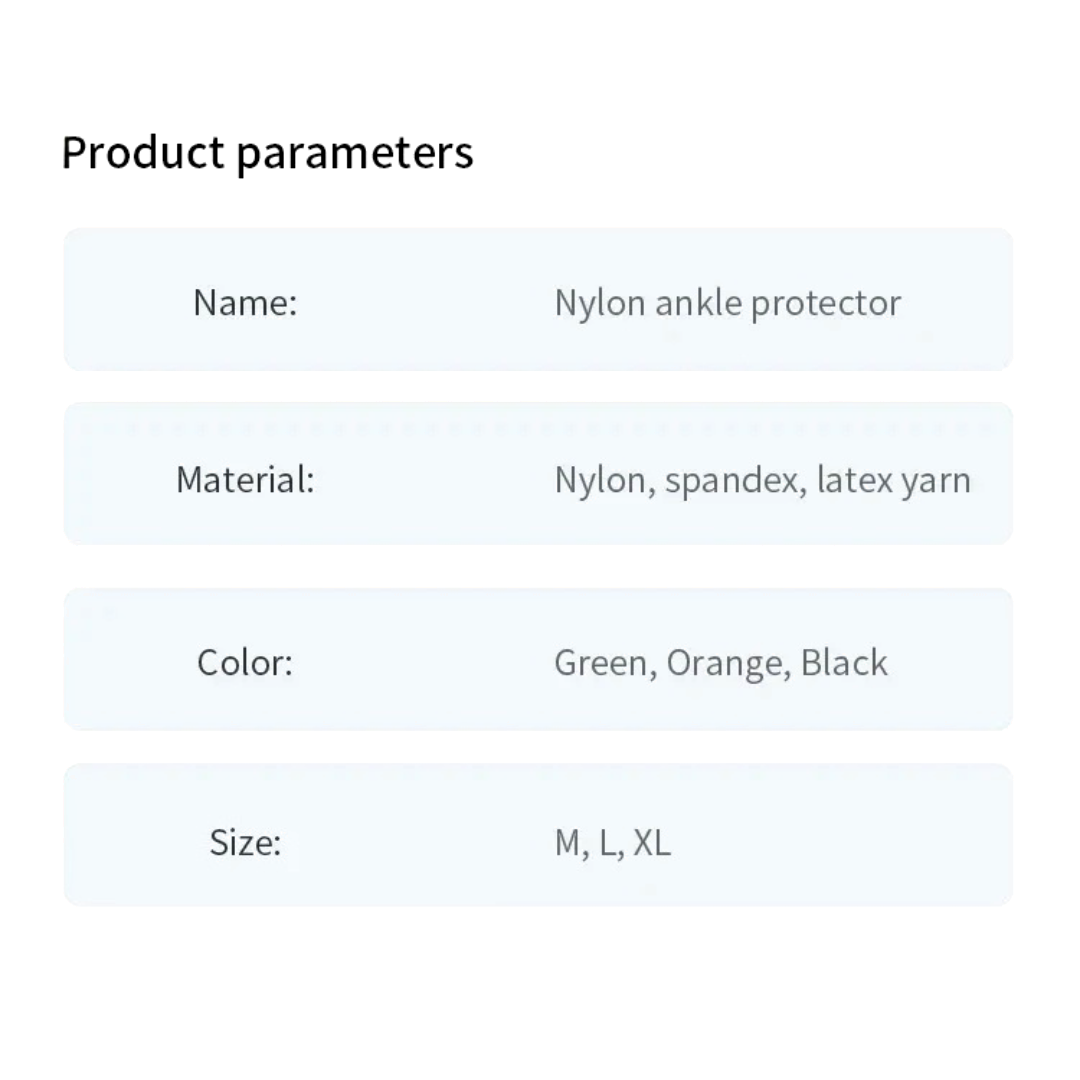This screenshot has width=1080, height=1080.
Task: Click the word Orange in colors
Action: click(x=725, y=665)
